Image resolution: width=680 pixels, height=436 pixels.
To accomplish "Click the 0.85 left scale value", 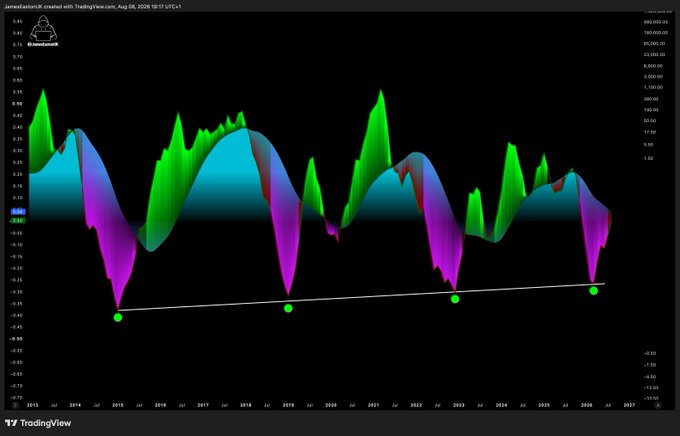I will pyautogui.click(x=17, y=21).
